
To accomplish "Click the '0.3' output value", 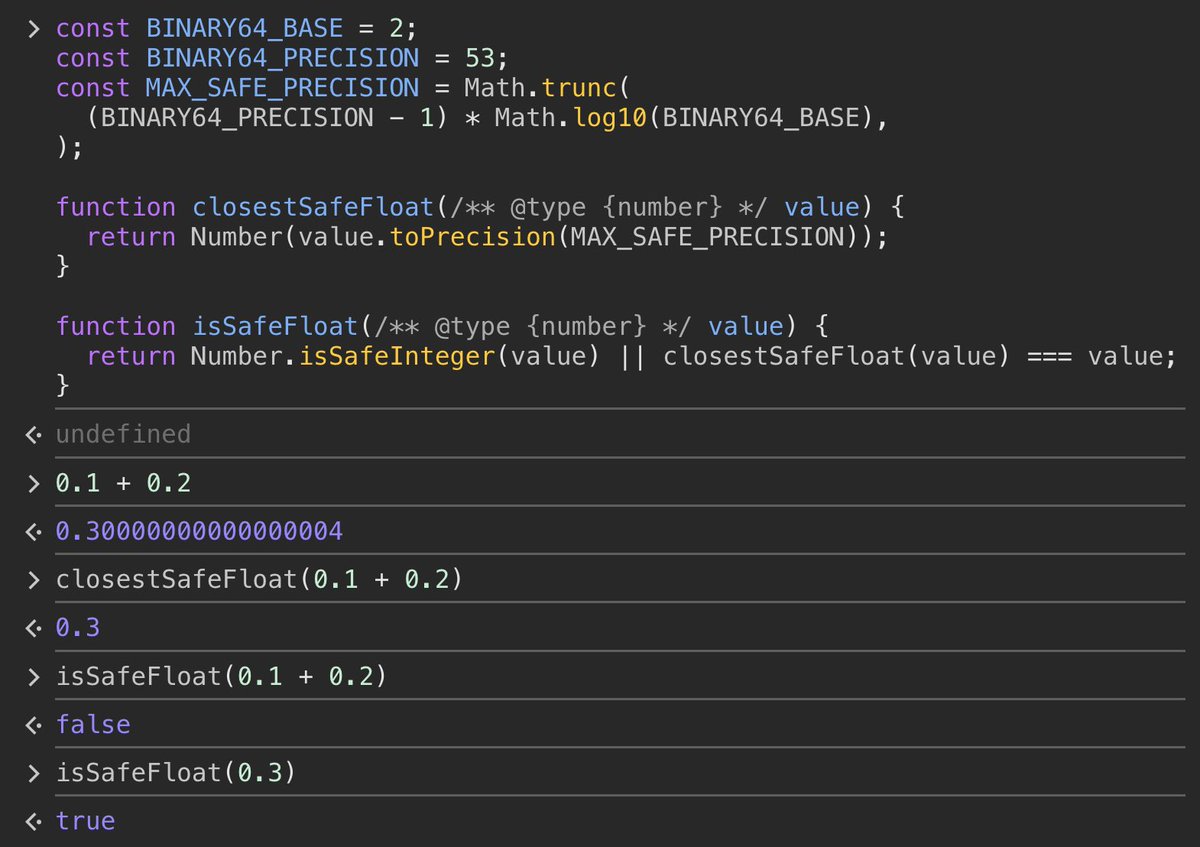I will [78, 628].
